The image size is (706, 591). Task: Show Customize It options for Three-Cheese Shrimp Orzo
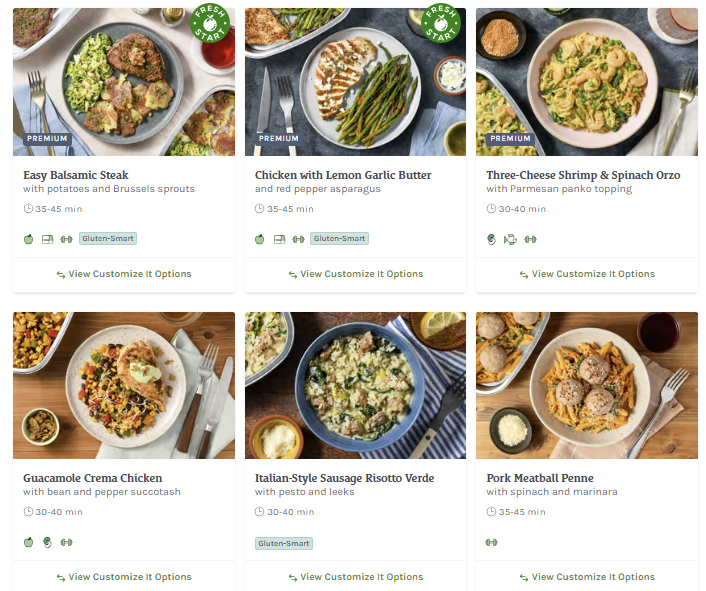click(x=587, y=274)
